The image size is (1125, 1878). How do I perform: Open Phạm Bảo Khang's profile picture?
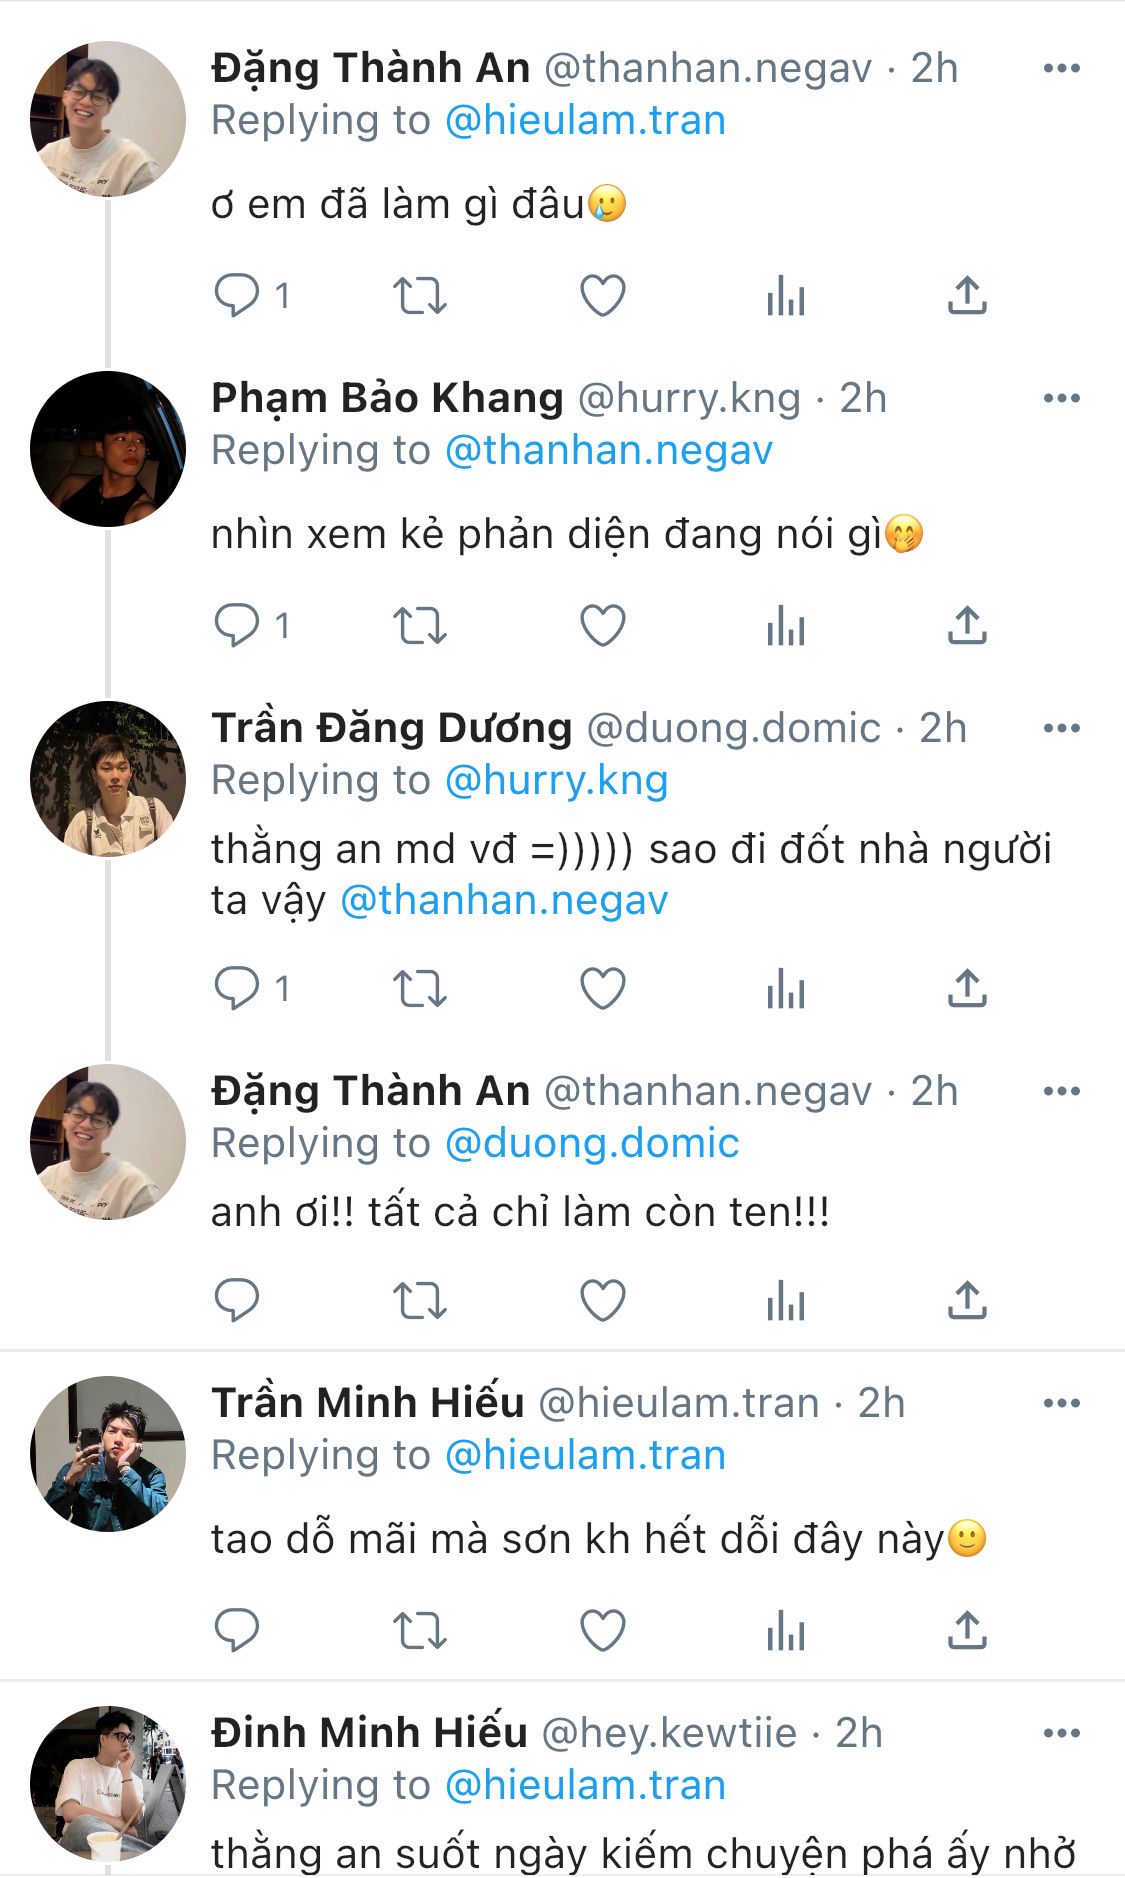pyautogui.click(x=108, y=449)
